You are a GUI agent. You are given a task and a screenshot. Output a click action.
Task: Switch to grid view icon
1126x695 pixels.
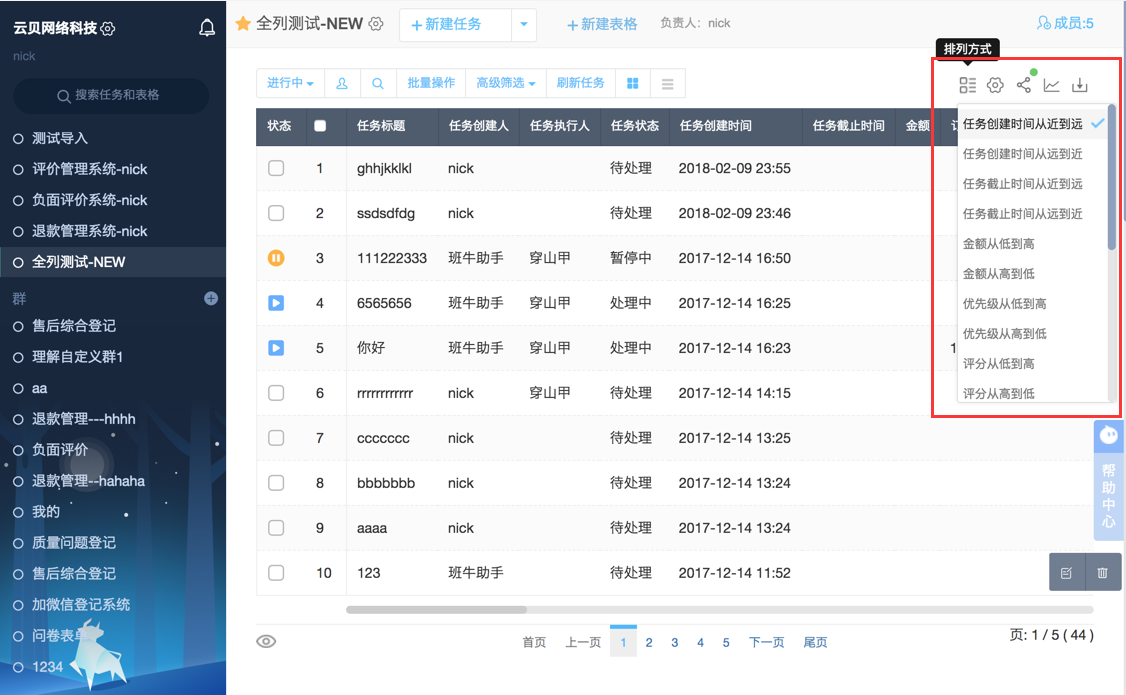[633, 83]
